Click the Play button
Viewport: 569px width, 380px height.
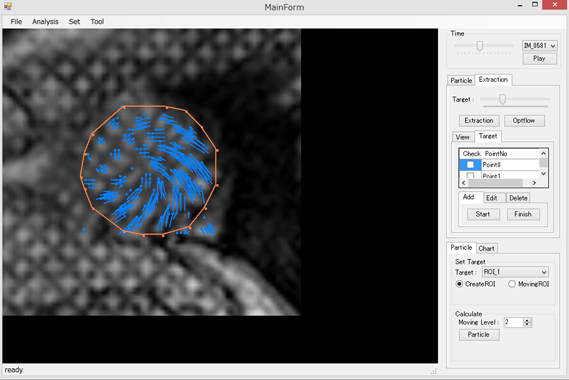point(540,58)
